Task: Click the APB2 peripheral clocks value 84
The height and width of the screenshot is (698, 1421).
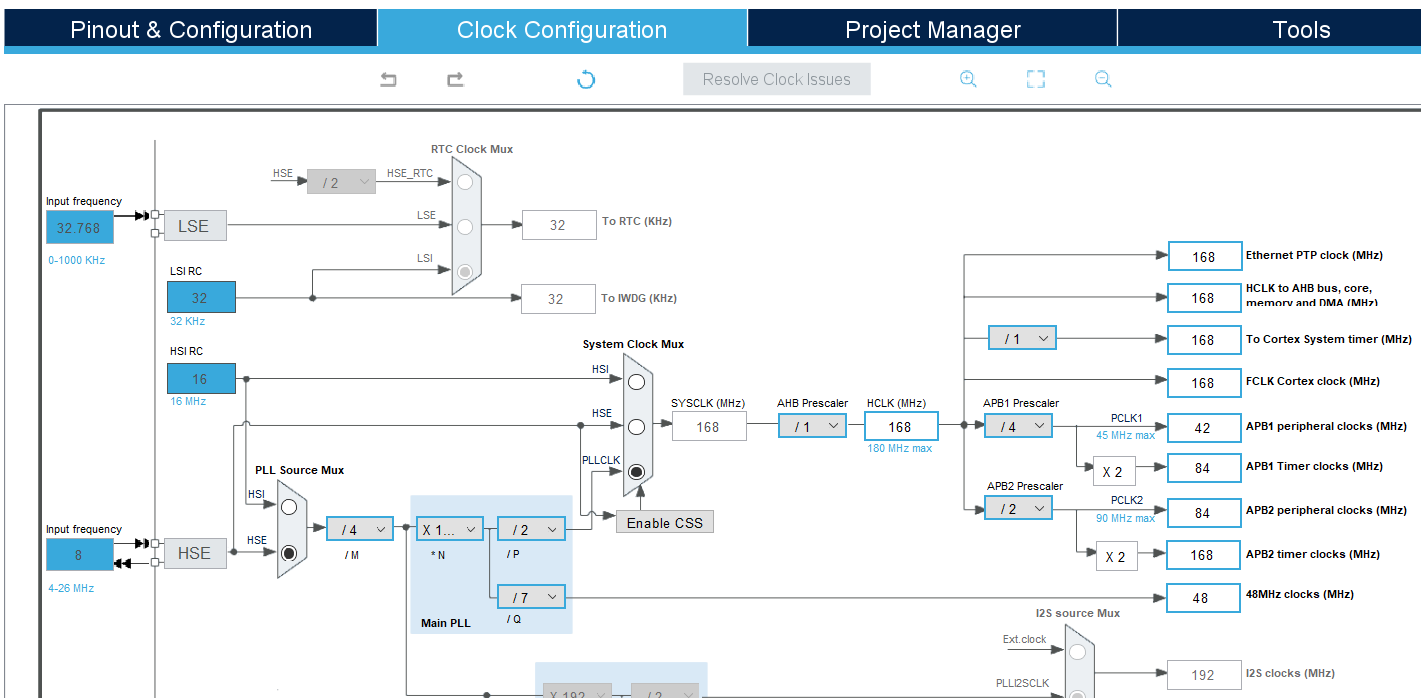Action: 1204,512
